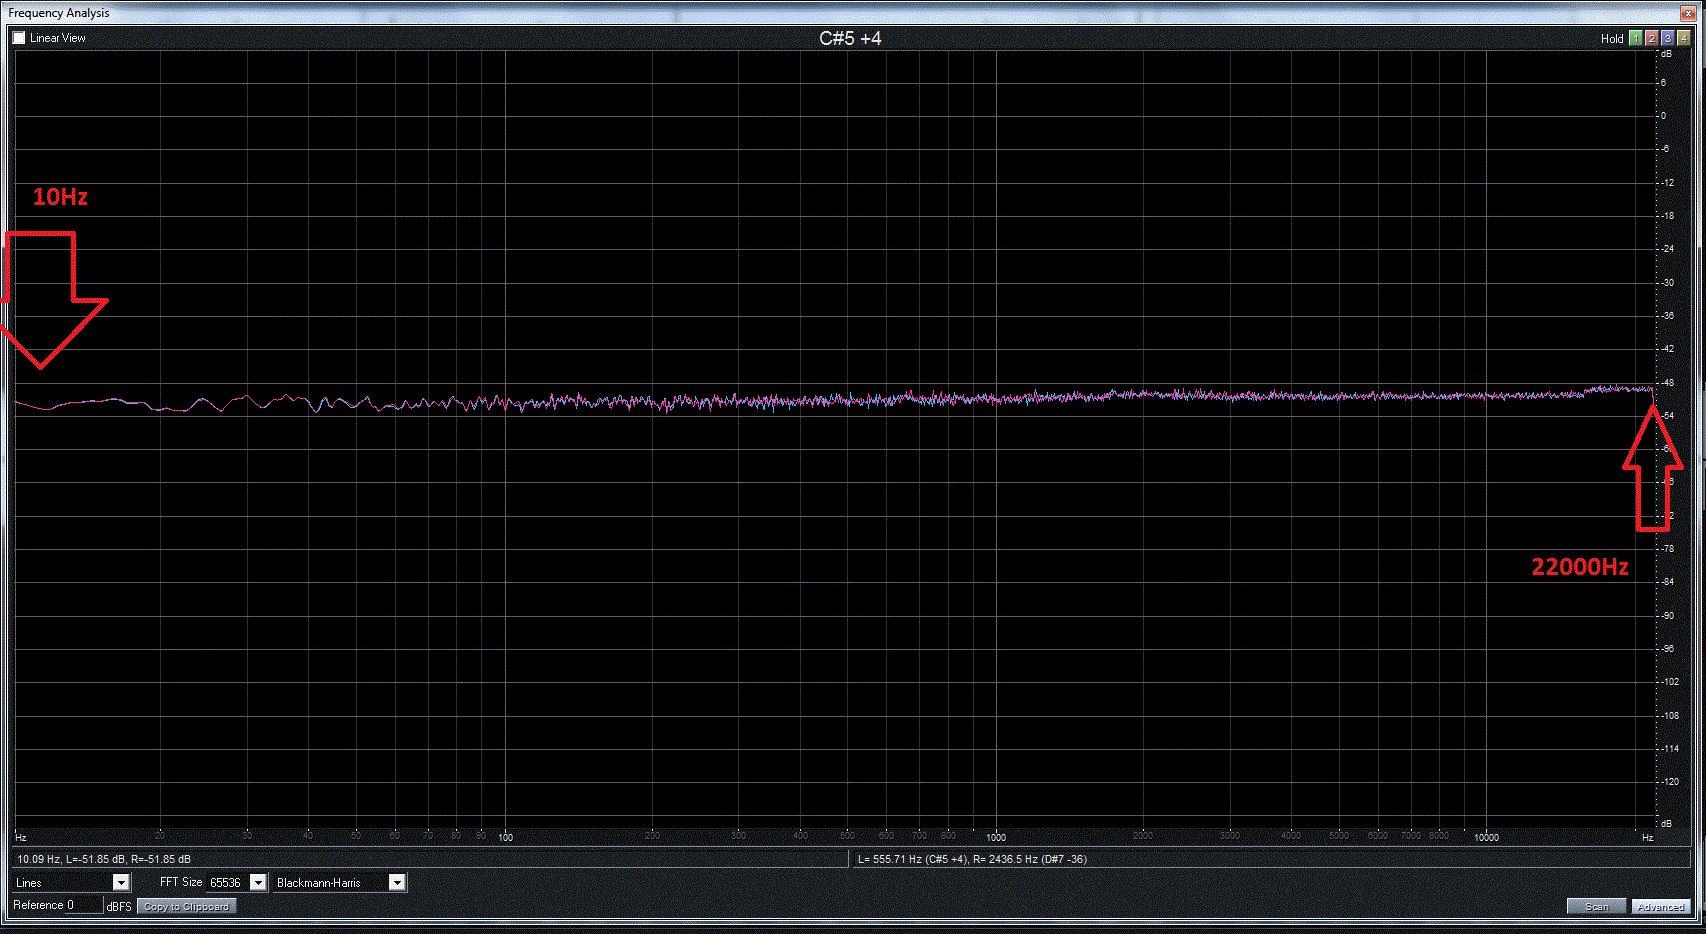Click into the Reference dBFS input field
Image resolution: width=1706 pixels, height=934 pixels.
coord(84,905)
